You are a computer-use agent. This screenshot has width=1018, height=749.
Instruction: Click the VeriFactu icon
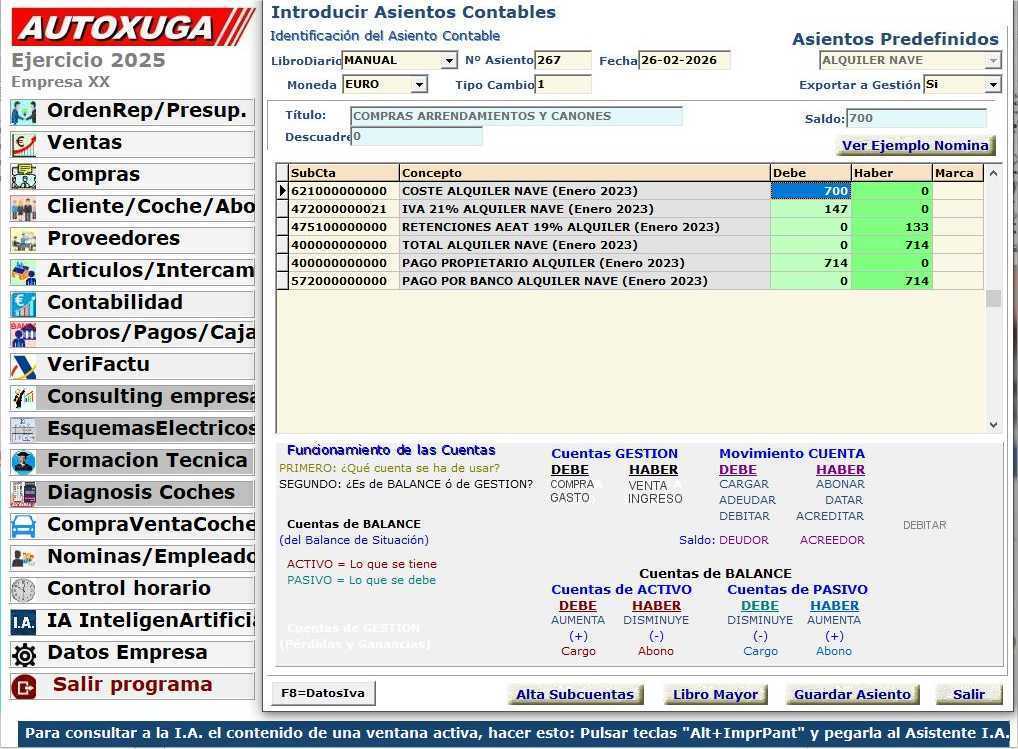click(x=23, y=366)
